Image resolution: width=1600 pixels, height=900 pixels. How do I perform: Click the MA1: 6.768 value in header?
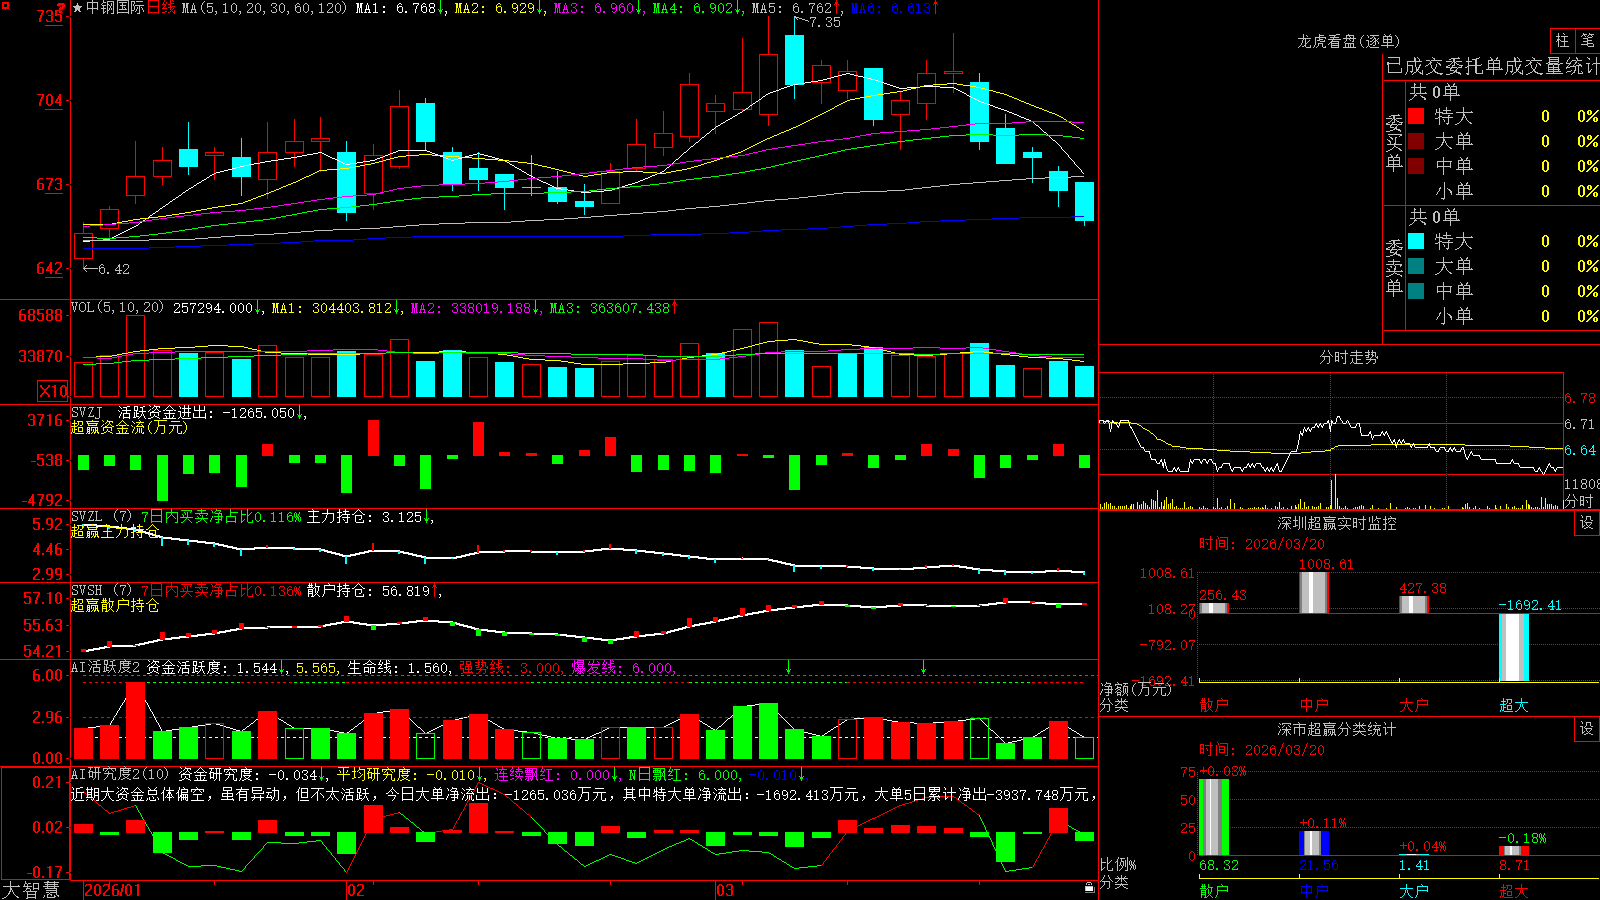tap(396, 8)
